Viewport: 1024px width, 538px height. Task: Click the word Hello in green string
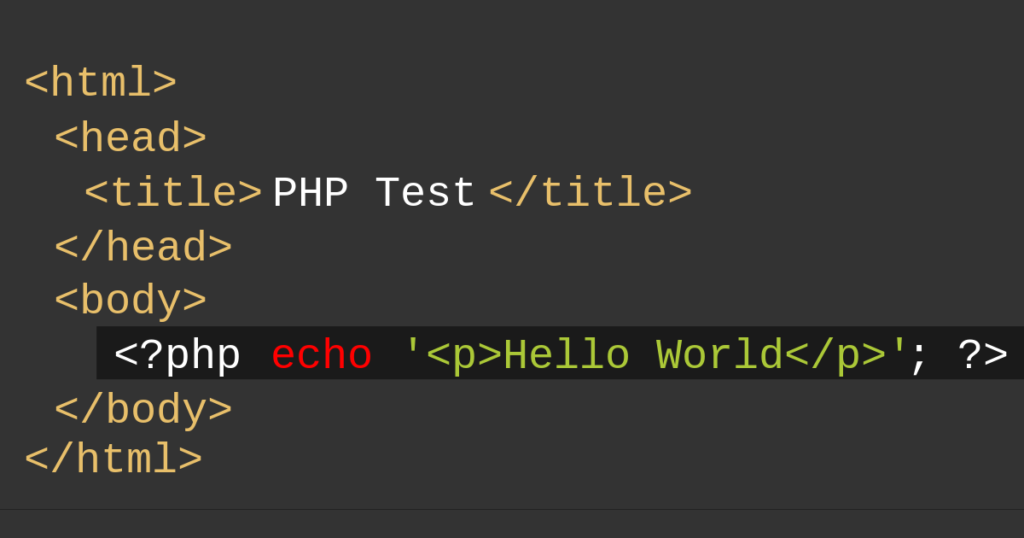pos(567,355)
